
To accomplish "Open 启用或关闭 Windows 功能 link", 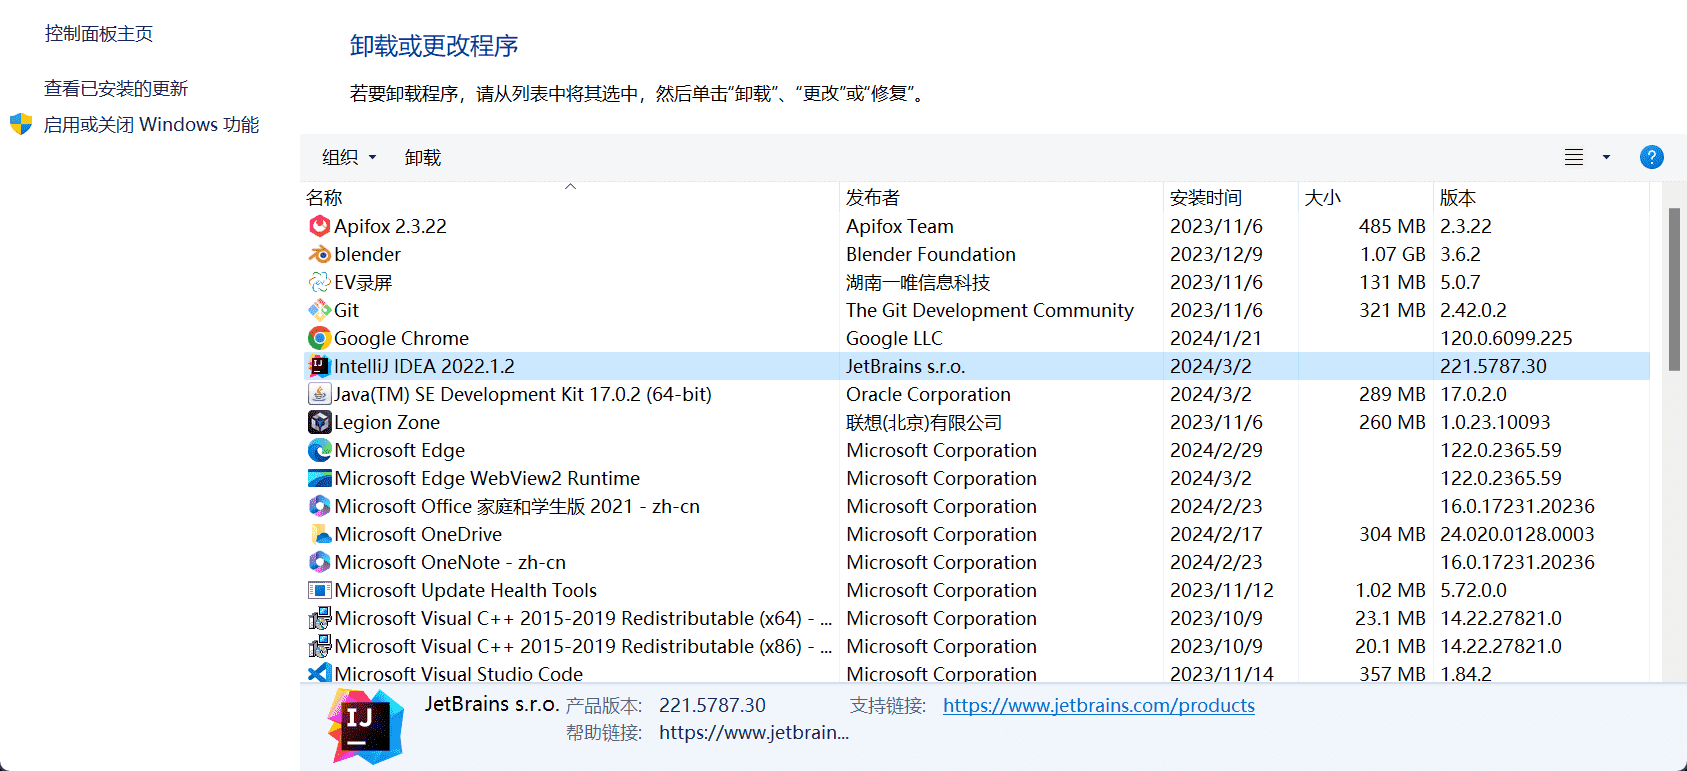I will [x=152, y=124].
